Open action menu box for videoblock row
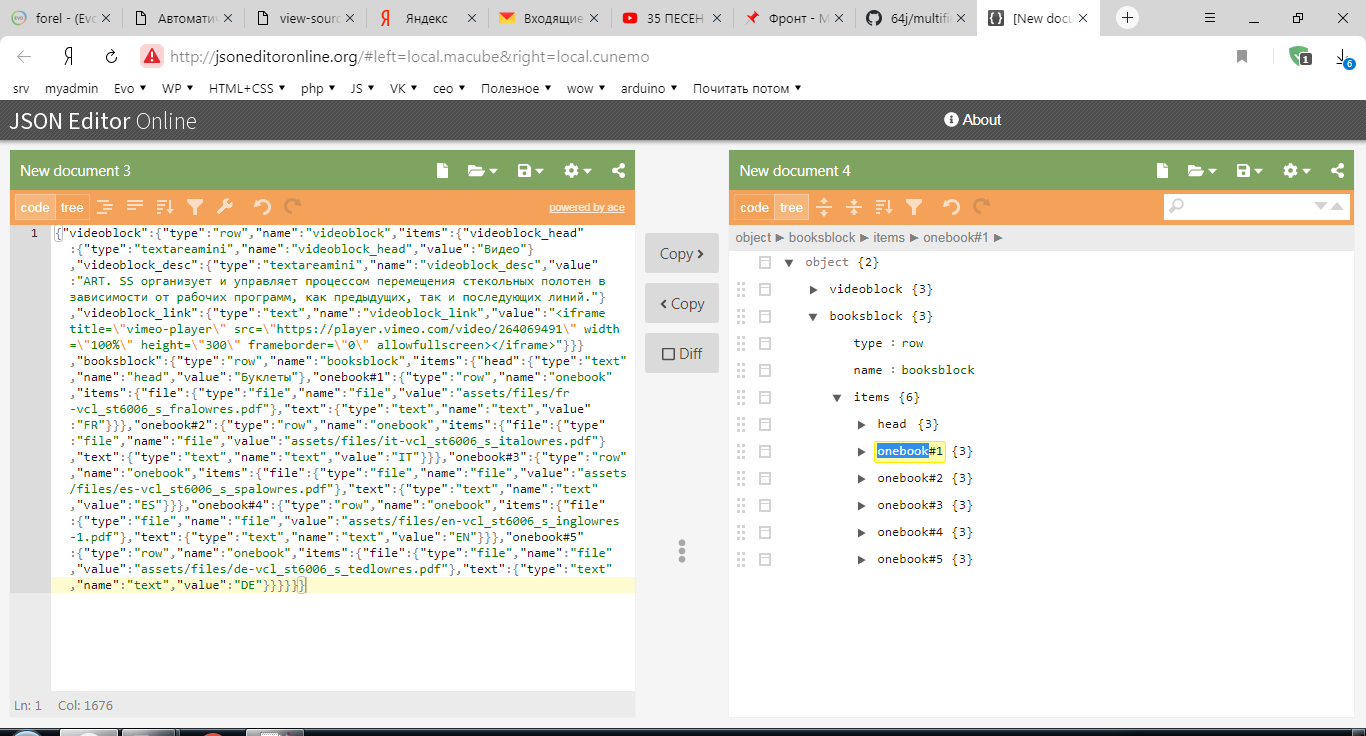The width and height of the screenshot is (1366, 736). tap(765, 289)
